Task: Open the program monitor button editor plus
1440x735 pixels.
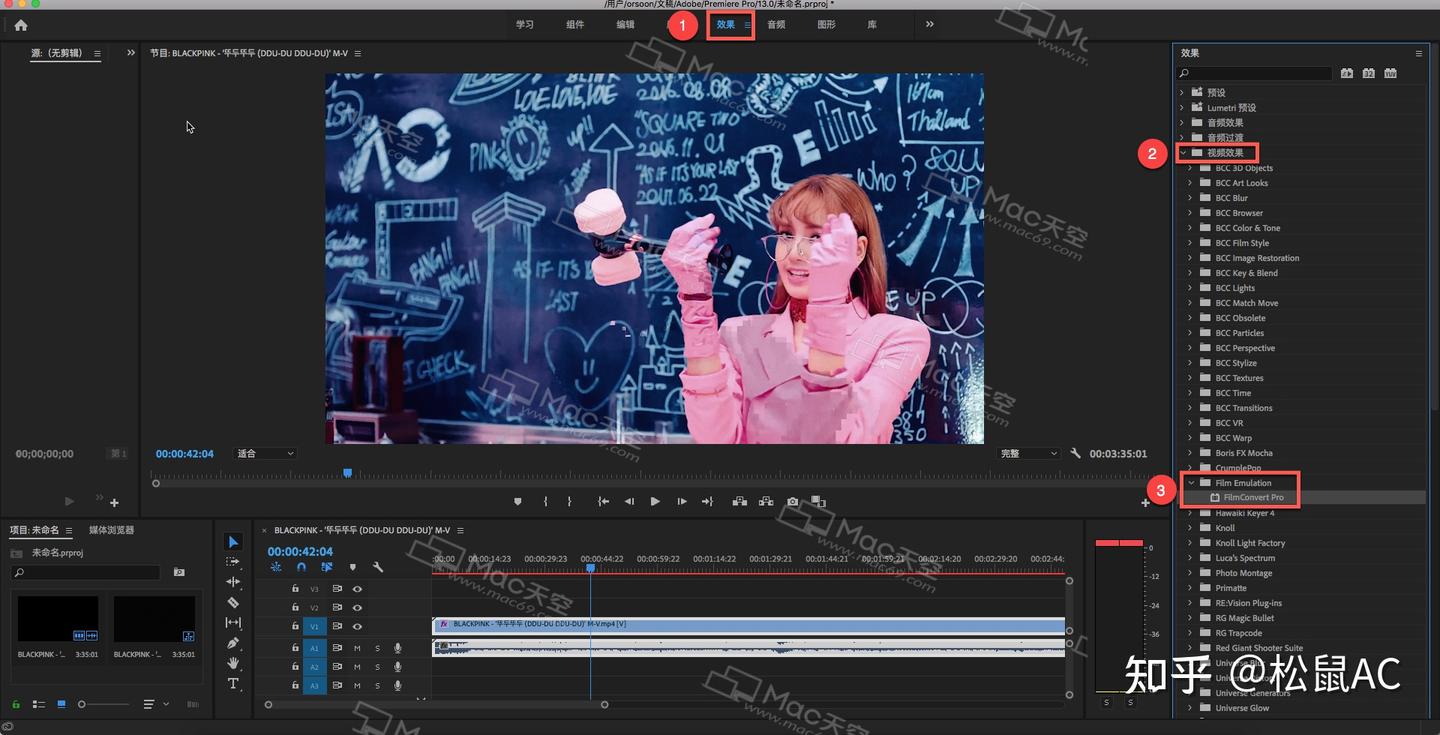Action: point(1145,503)
